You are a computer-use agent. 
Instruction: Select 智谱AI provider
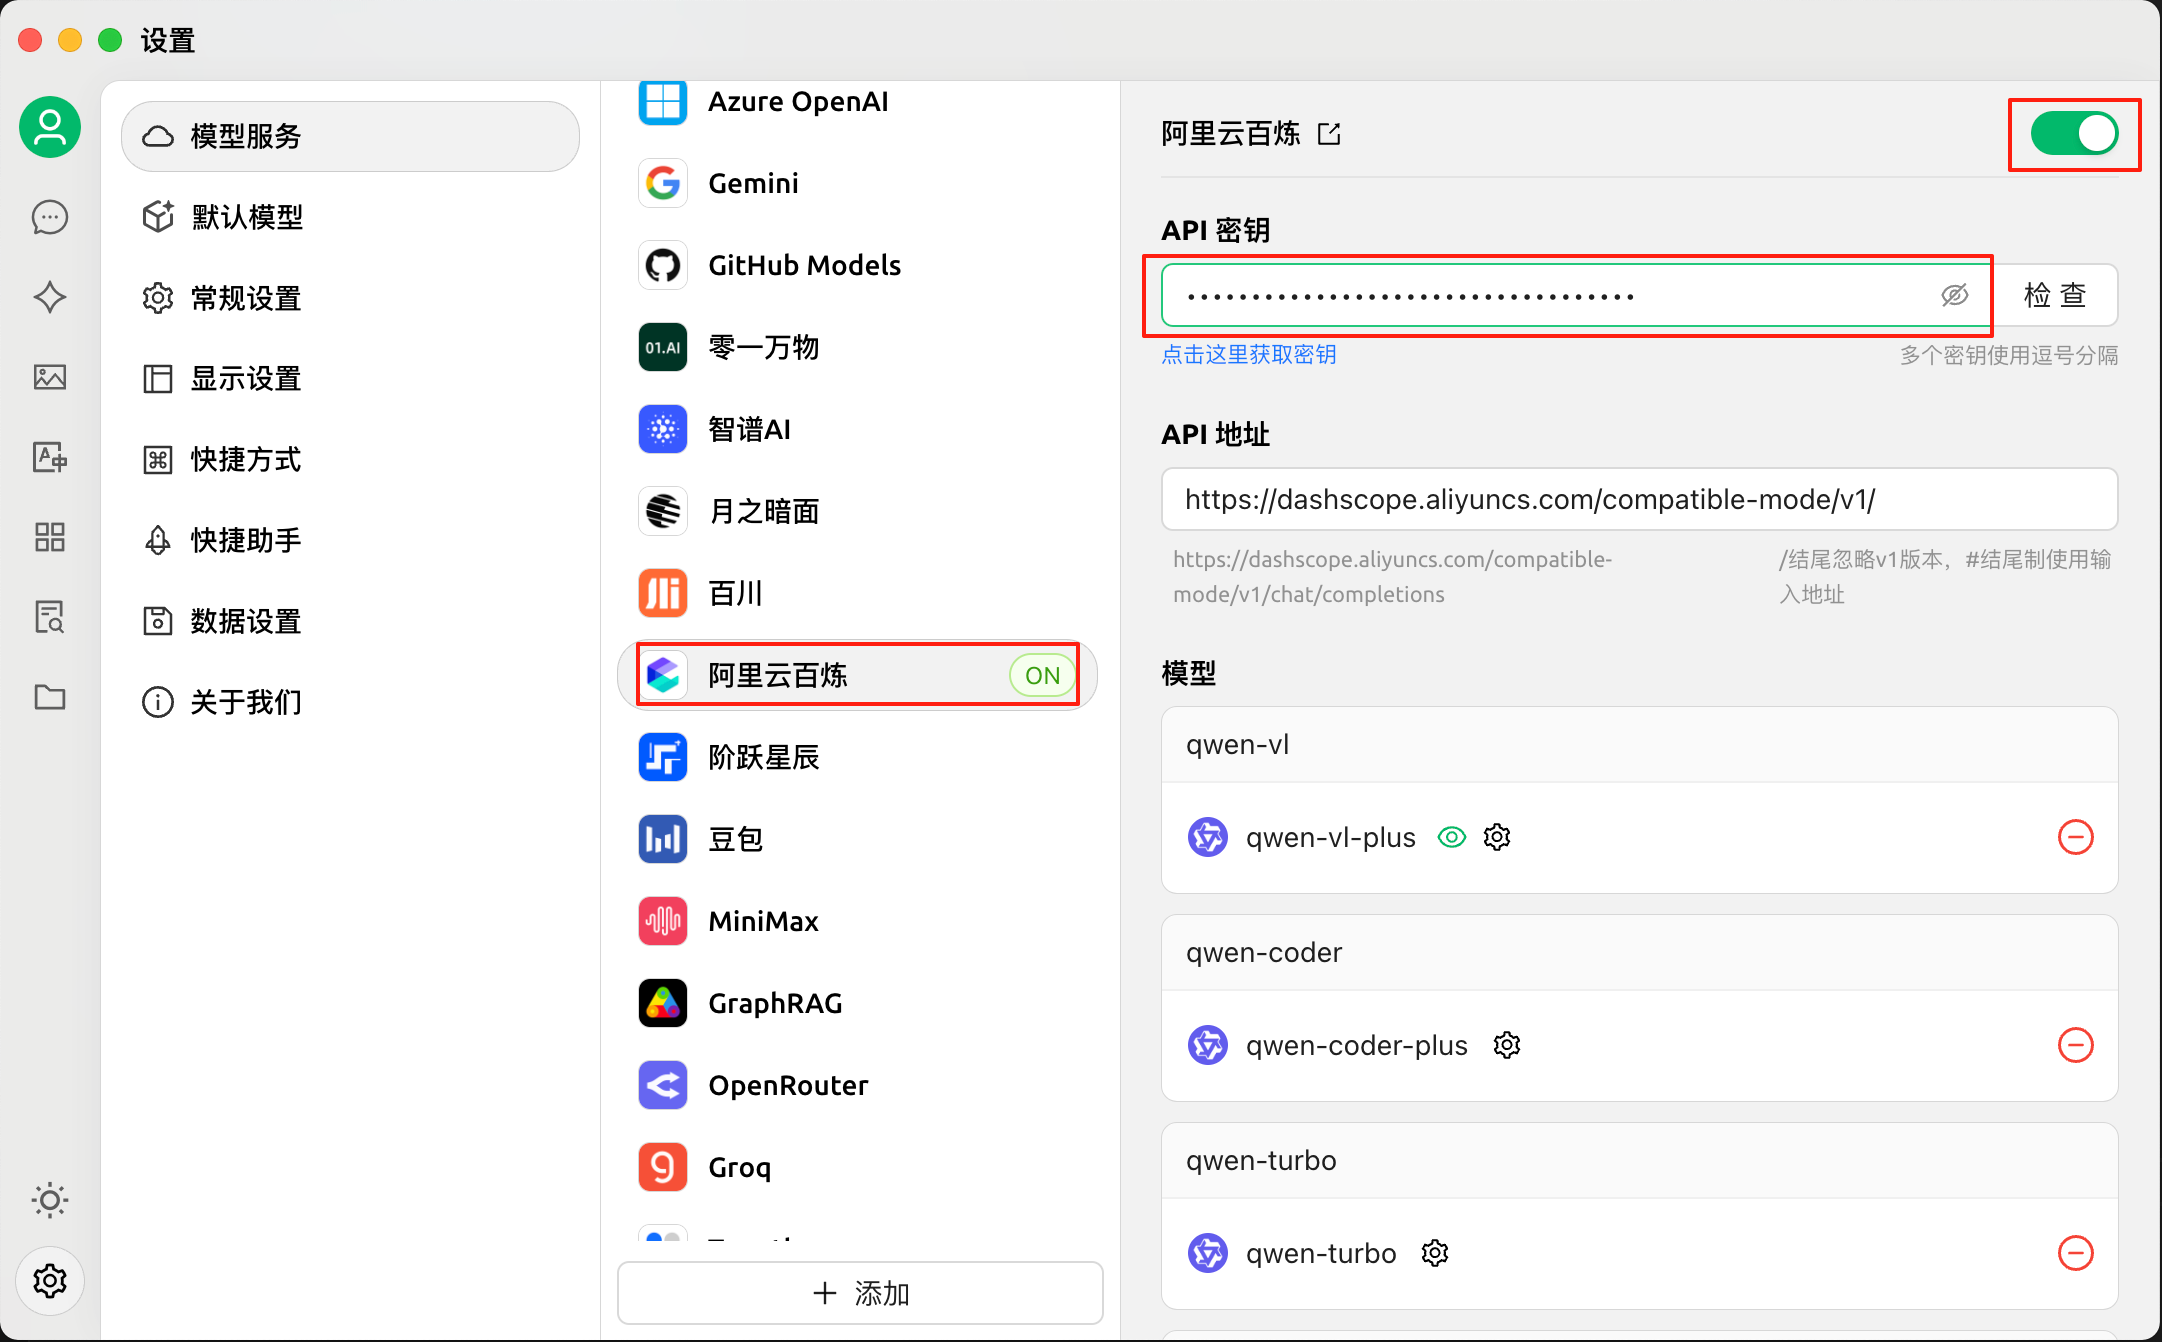[x=858, y=429]
